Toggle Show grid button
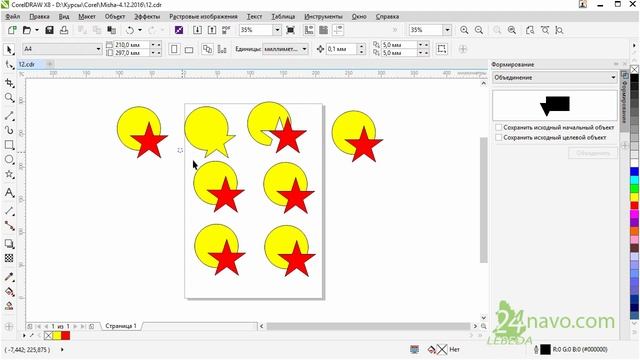This screenshot has height=360, width=640. click(x=324, y=30)
